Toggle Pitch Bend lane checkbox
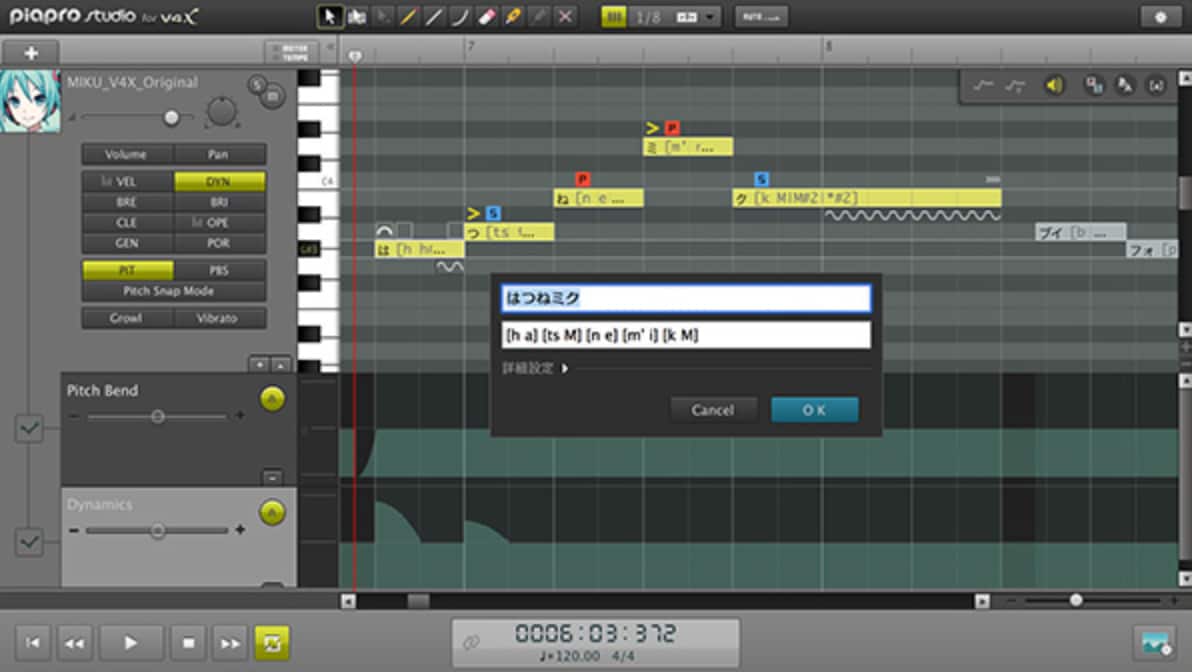Viewport: 1192px width, 672px height. coord(29,428)
